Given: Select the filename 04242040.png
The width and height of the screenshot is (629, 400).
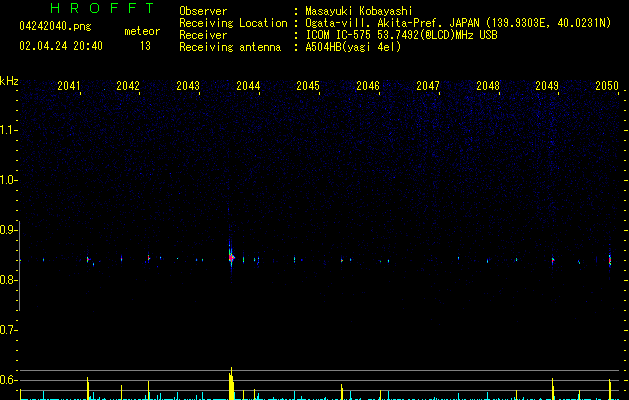Looking at the screenshot, I should (55, 26).
